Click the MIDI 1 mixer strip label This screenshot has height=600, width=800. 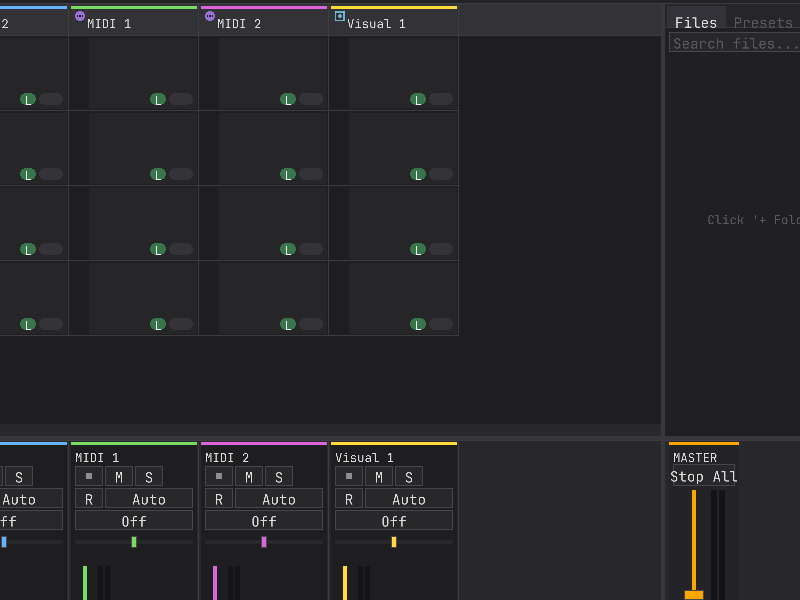click(x=97, y=458)
